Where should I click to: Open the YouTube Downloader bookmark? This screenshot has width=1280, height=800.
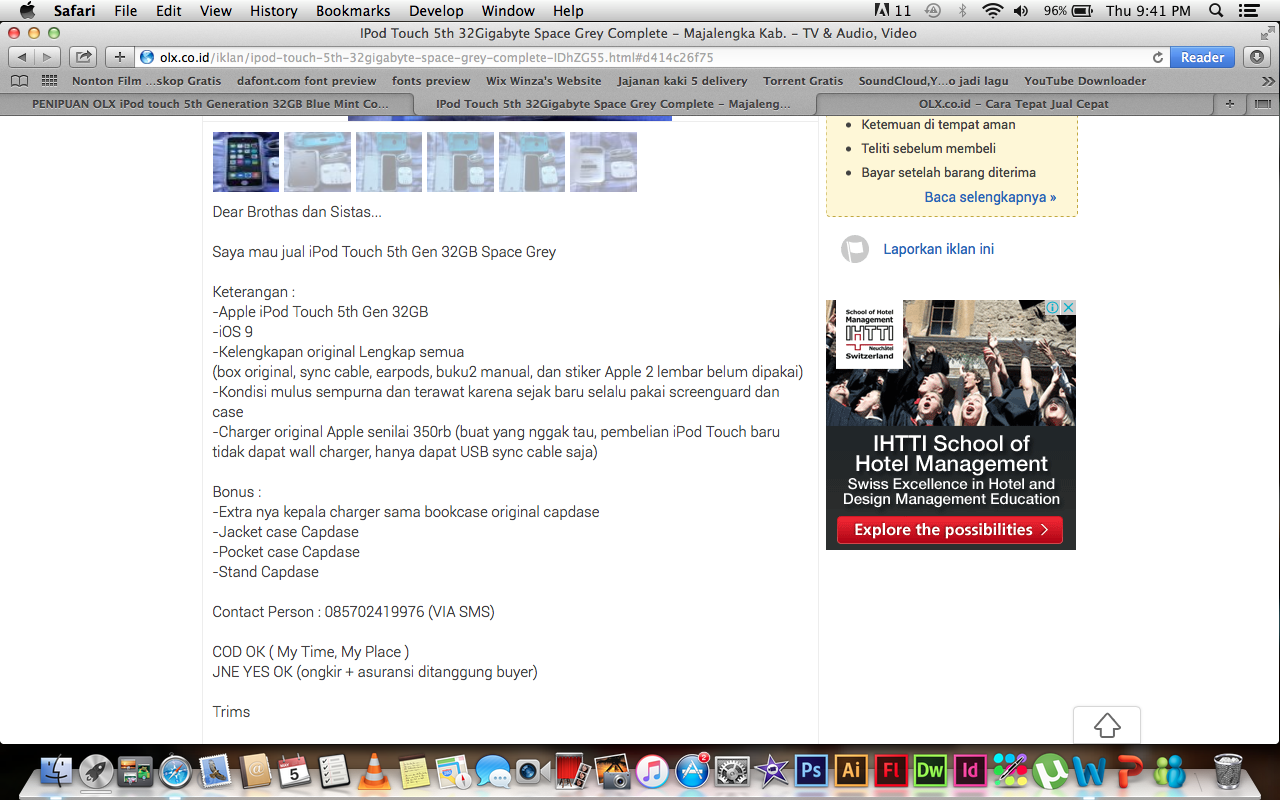(1085, 81)
